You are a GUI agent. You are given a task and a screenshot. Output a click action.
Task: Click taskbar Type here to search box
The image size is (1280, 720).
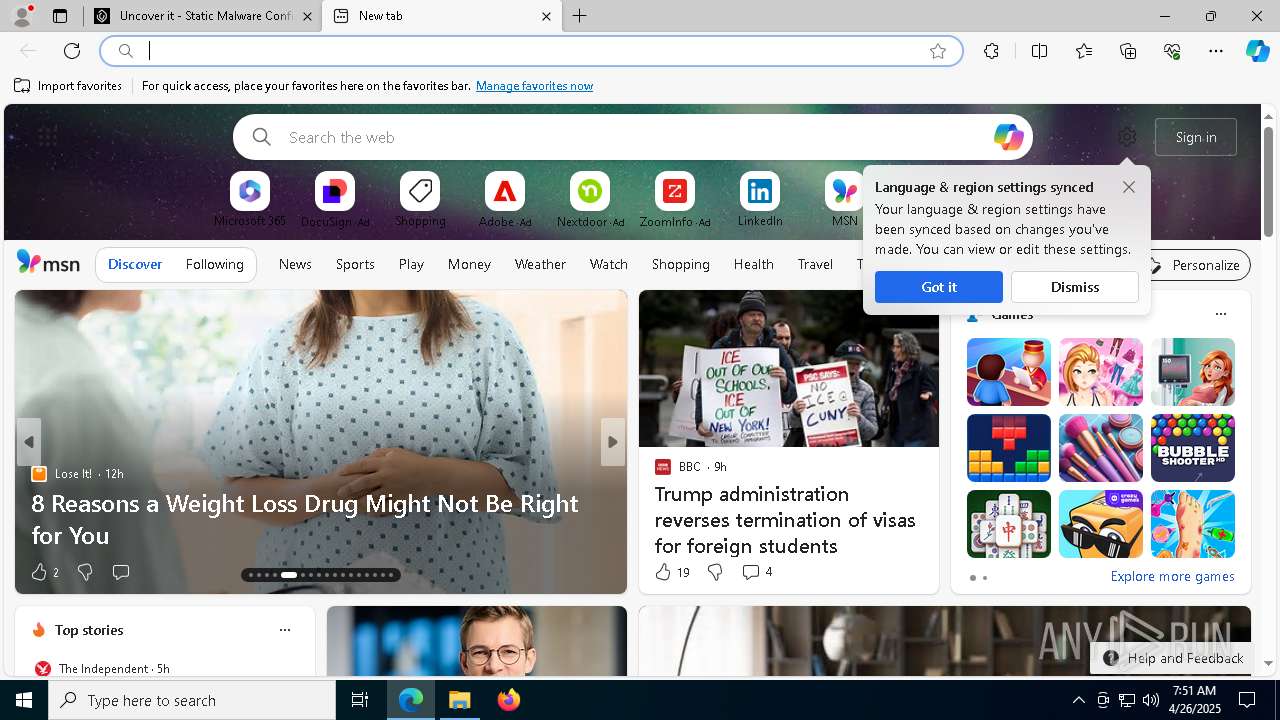(x=192, y=700)
